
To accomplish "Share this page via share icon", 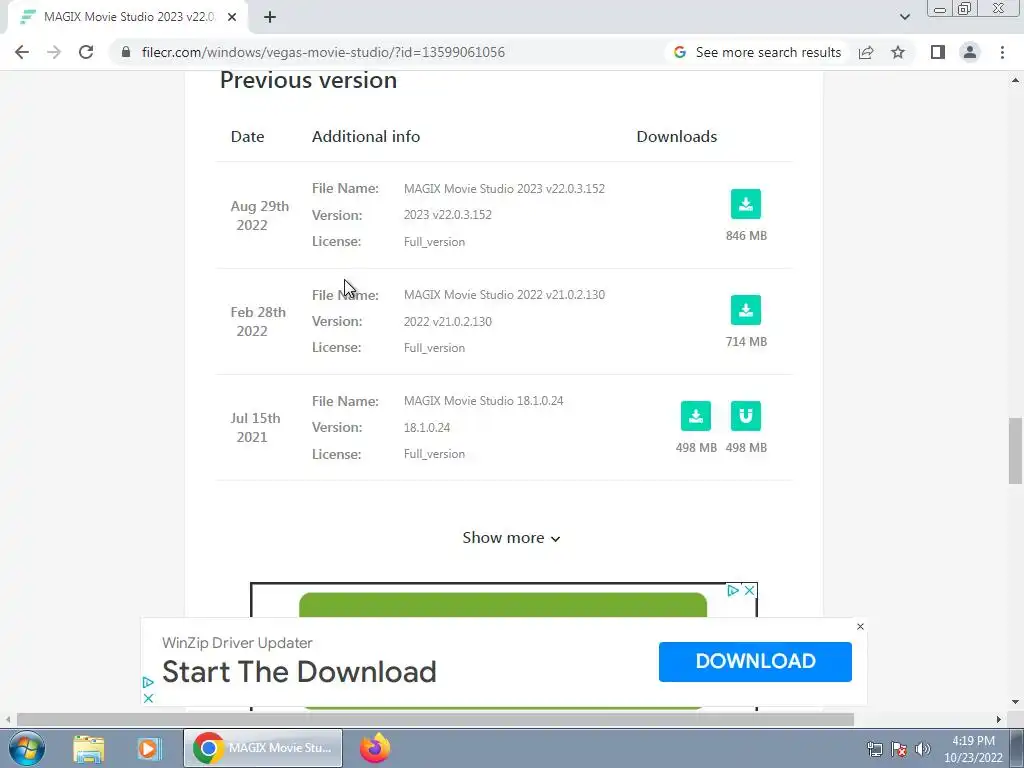I will [x=866, y=52].
